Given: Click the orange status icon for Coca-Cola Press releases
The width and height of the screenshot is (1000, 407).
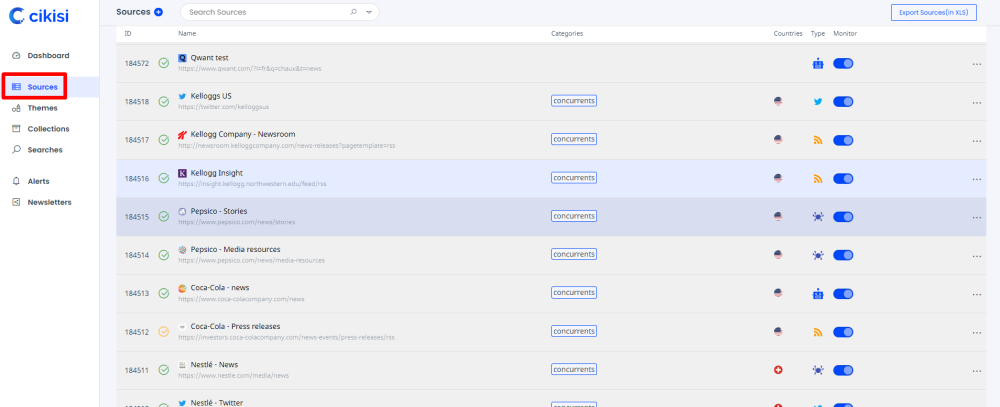Looking at the screenshot, I should coord(163,332).
